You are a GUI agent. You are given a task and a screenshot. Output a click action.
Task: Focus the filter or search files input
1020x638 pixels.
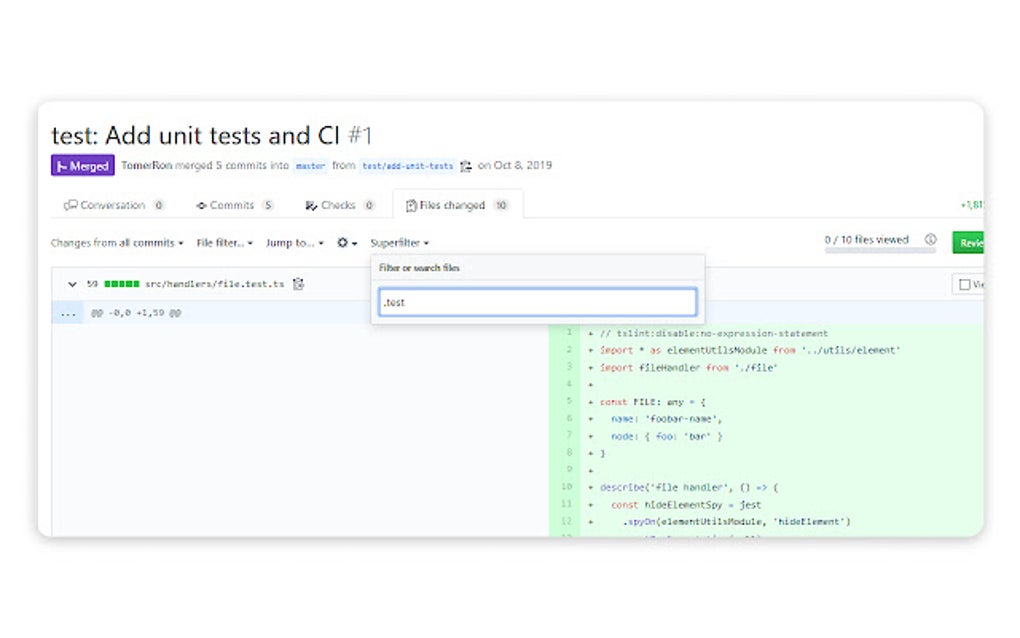point(537,302)
